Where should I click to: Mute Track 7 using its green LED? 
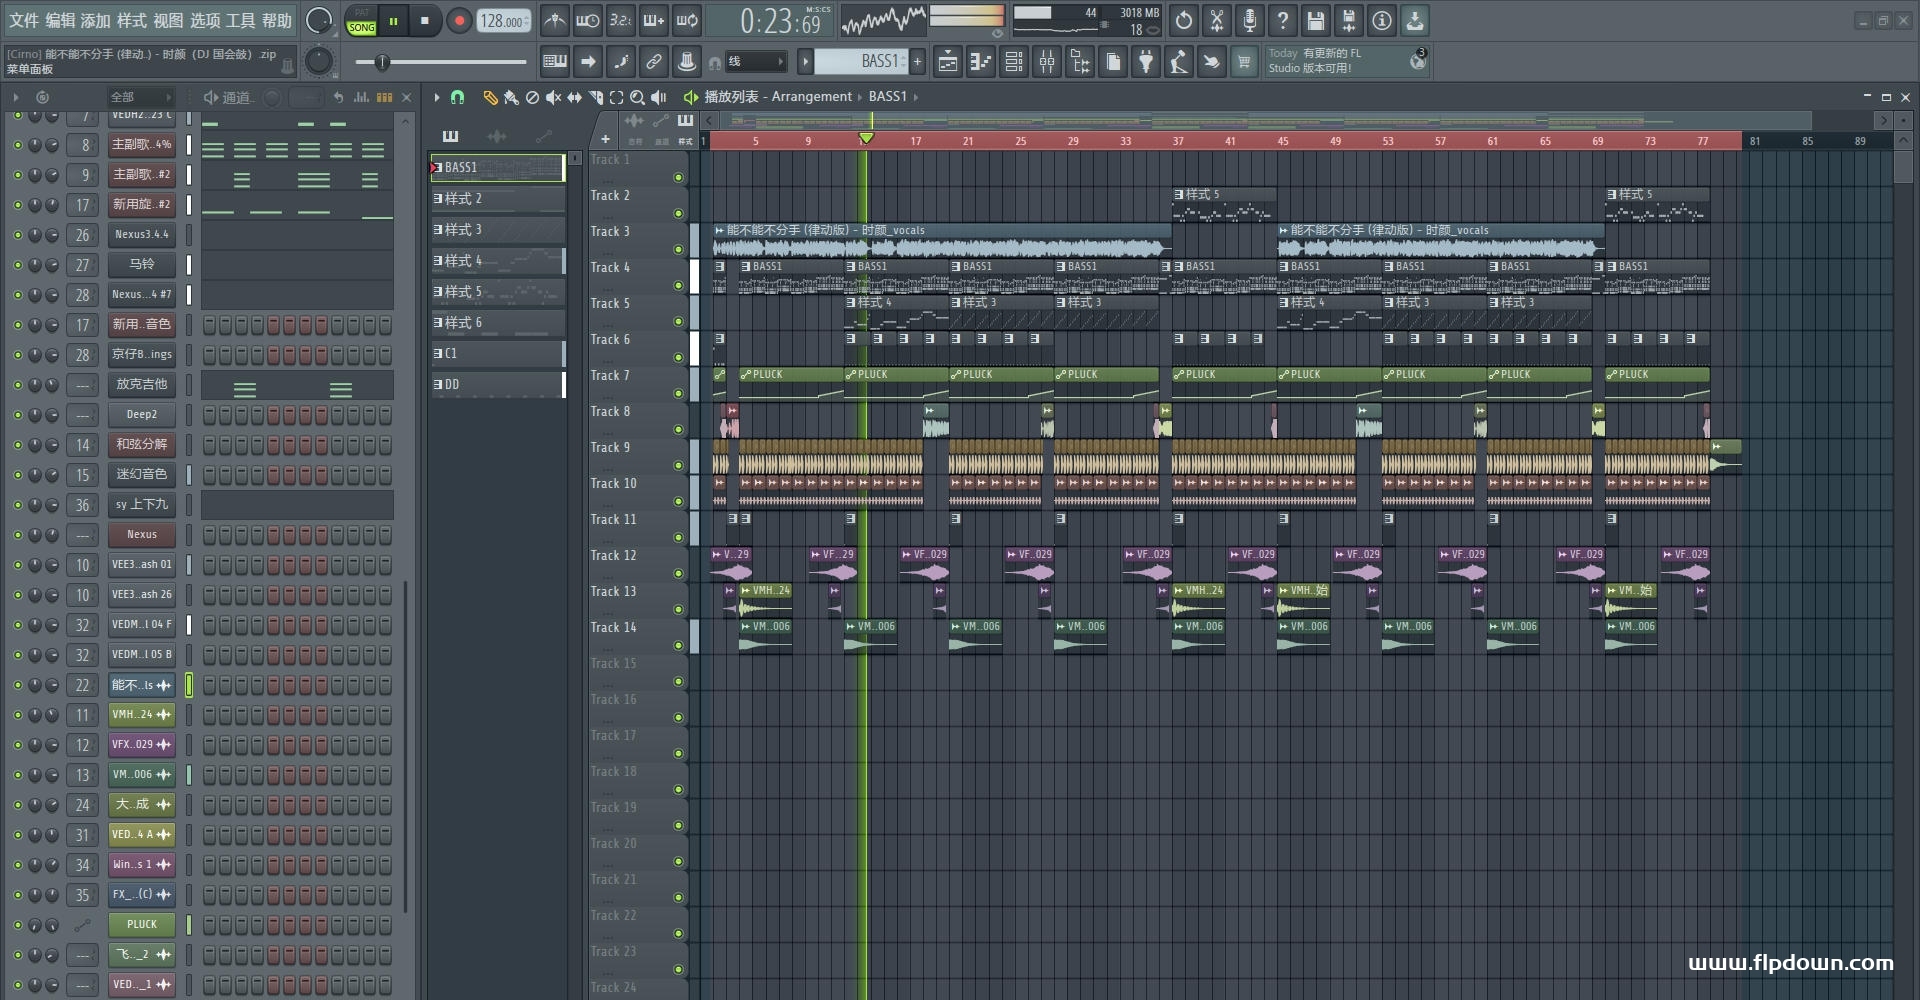tap(678, 393)
